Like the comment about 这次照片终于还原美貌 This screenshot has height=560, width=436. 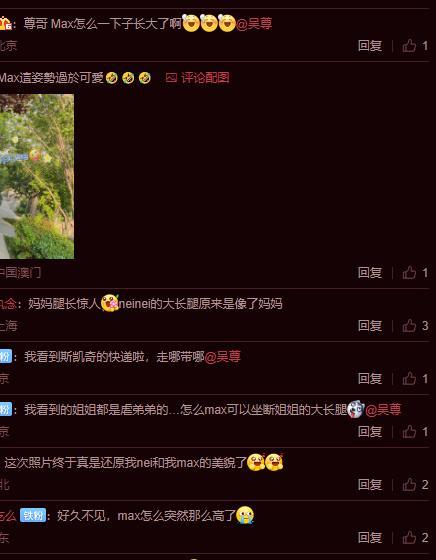409,485
